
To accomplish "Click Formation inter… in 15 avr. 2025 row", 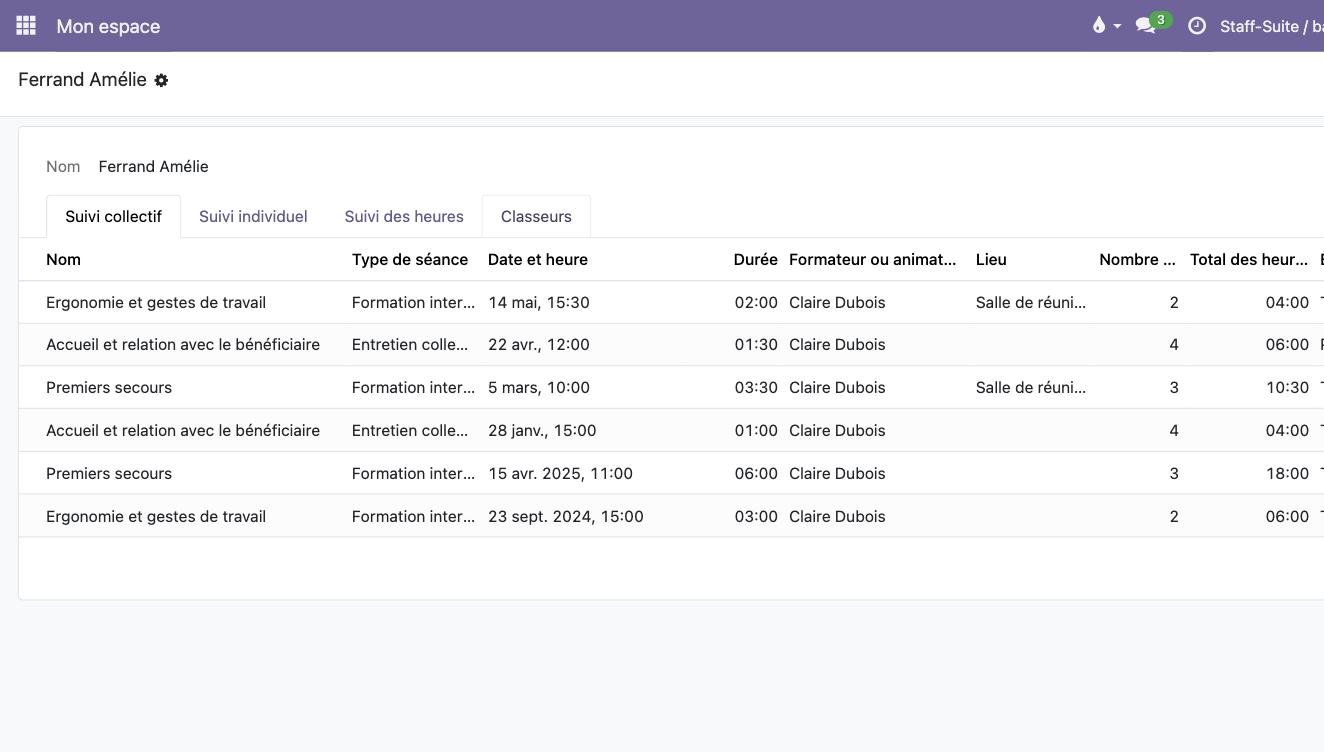I will pyautogui.click(x=413, y=473).
